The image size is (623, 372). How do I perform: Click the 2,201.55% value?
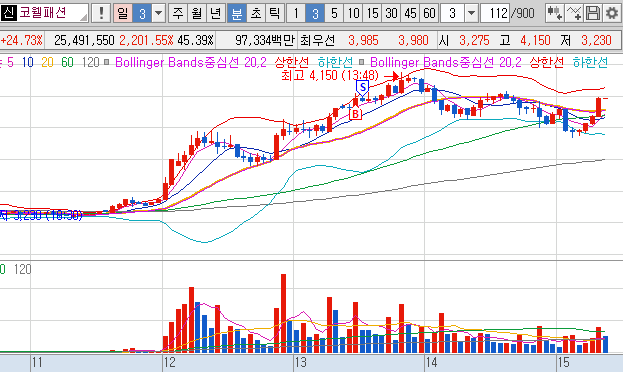pyautogui.click(x=146, y=40)
